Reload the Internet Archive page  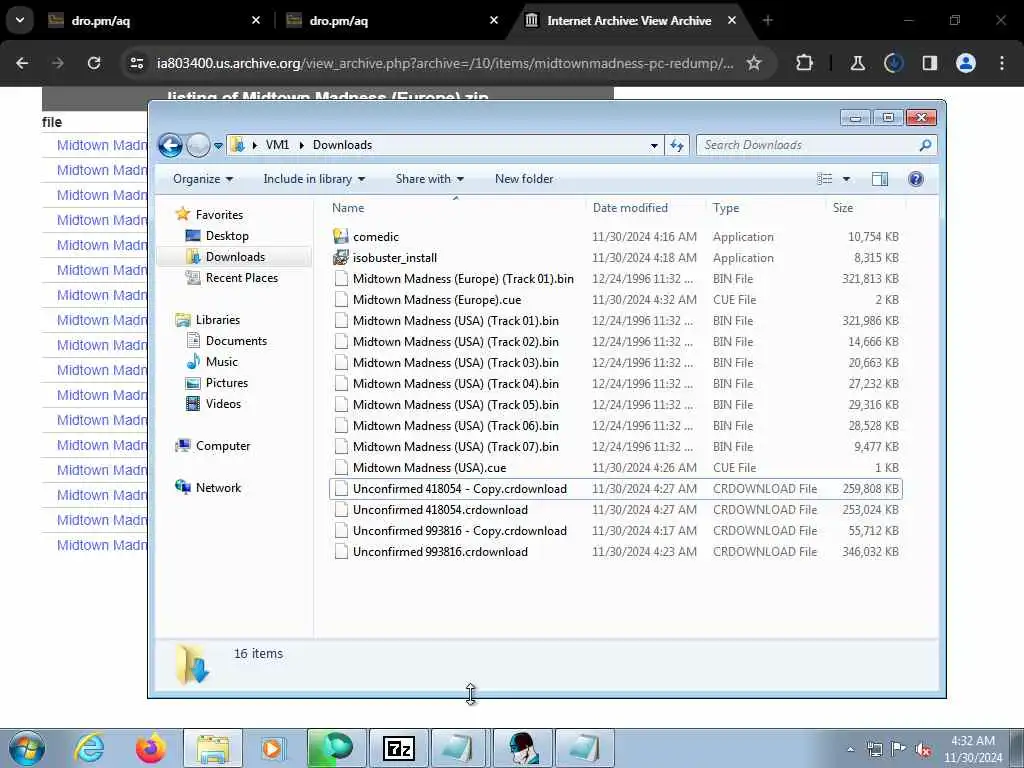(94, 63)
